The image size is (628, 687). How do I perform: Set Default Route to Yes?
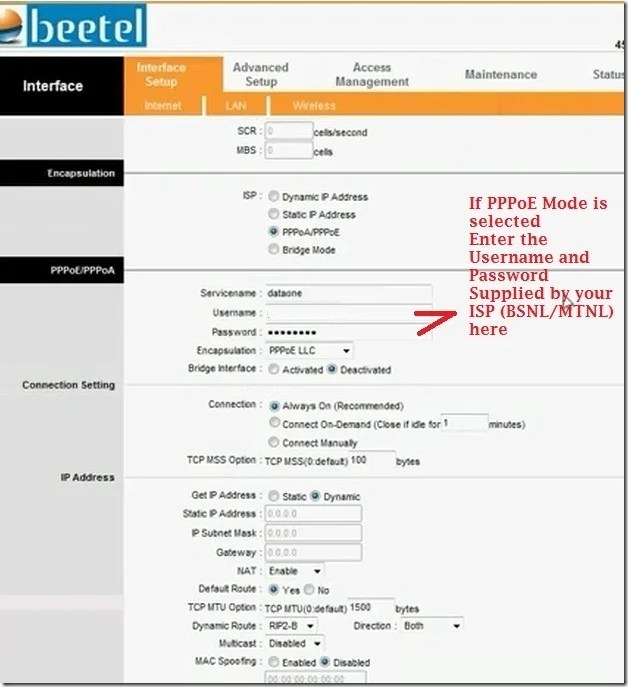pyautogui.click(x=273, y=589)
